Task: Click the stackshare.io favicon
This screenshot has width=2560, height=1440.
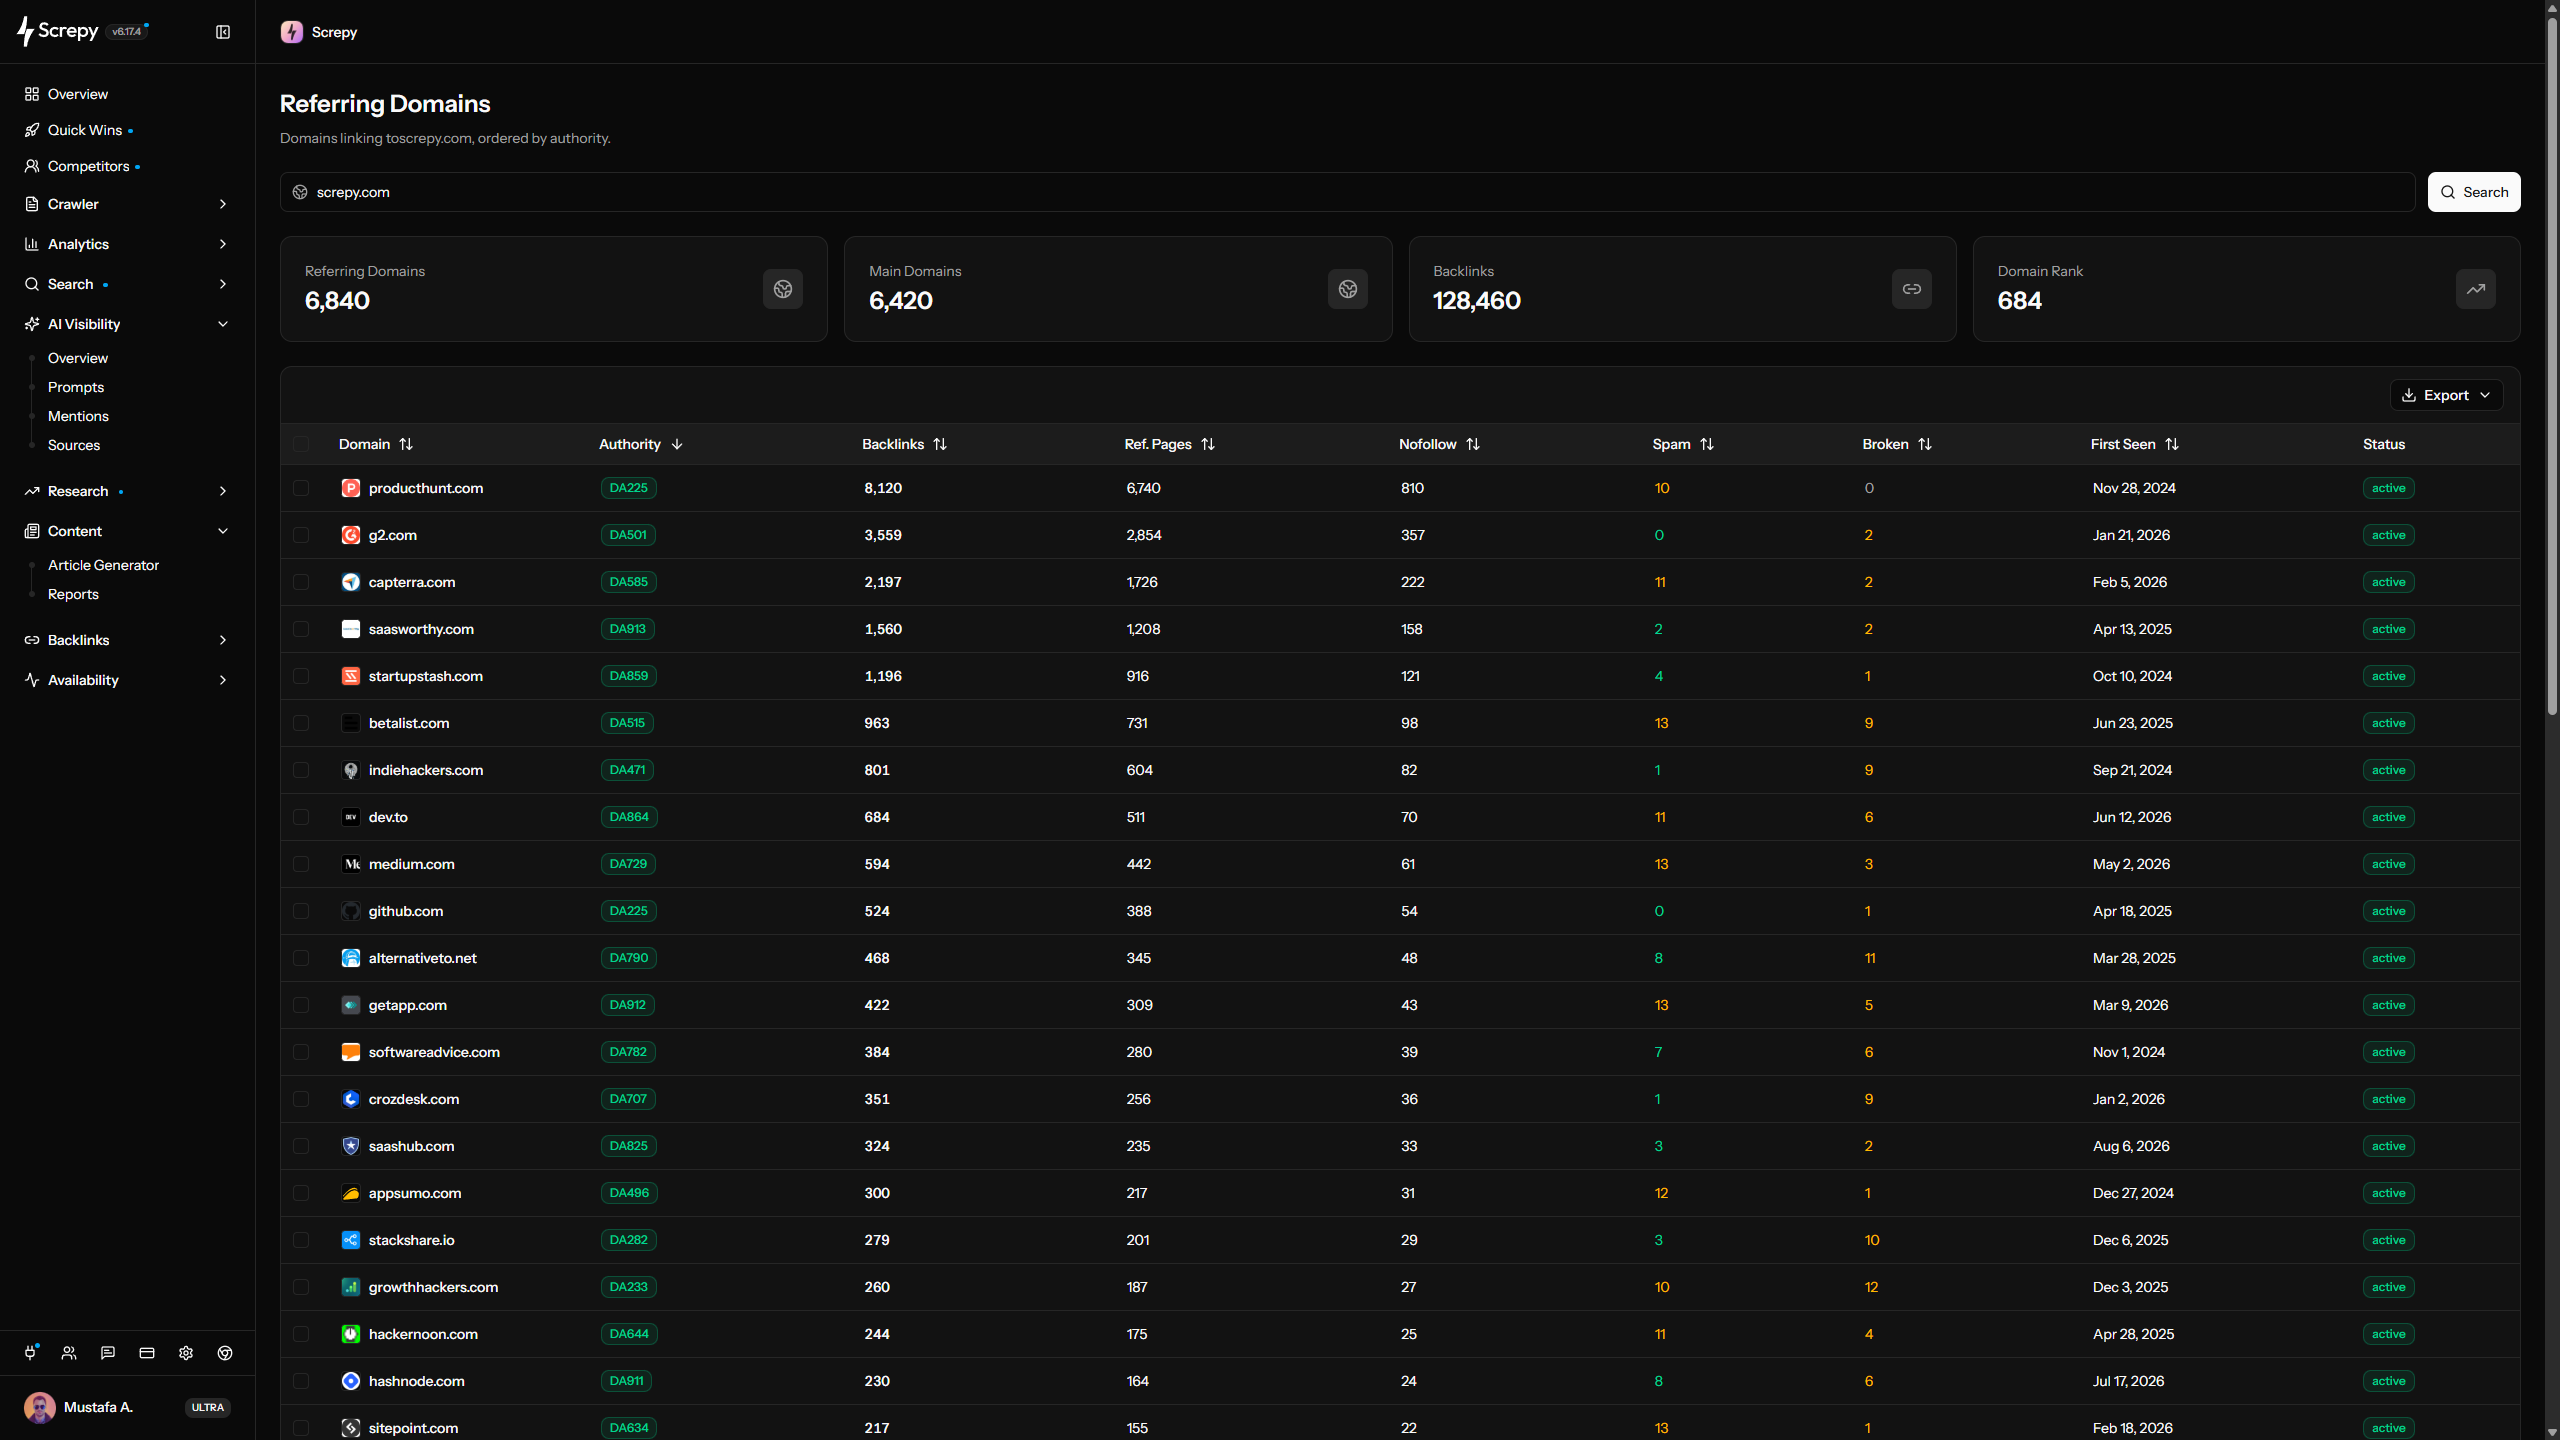Action: tap(351, 1240)
